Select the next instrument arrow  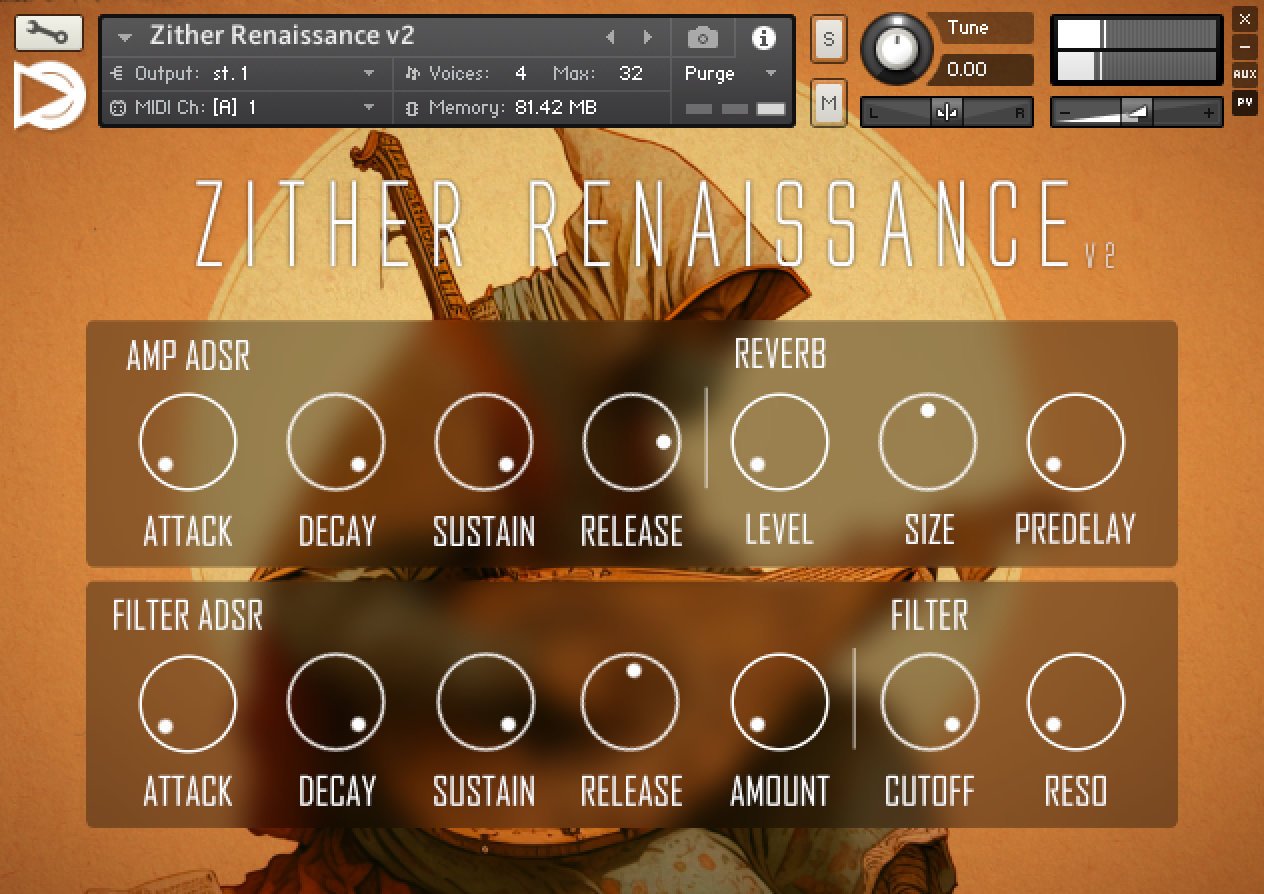tap(648, 38)
